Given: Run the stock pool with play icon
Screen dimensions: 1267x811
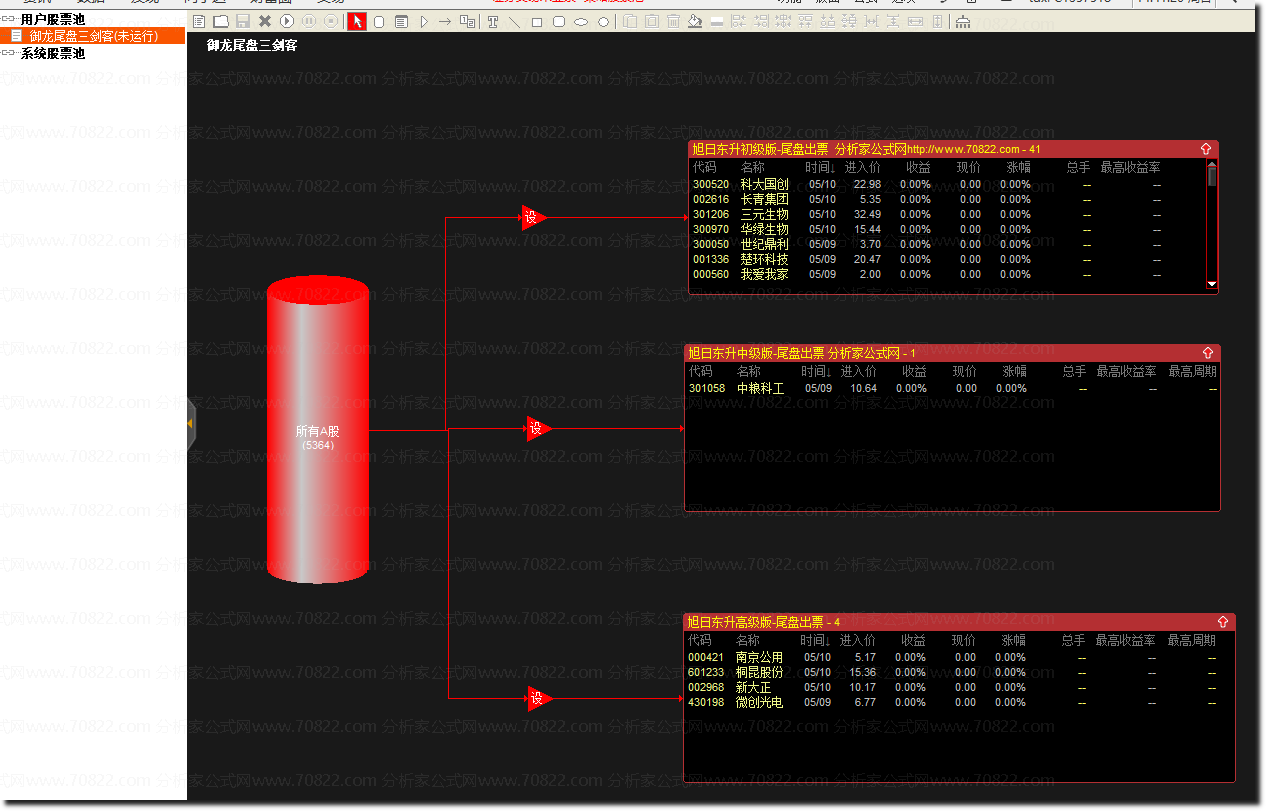Looking at the screenshot, I should click(x=287, y=21).
